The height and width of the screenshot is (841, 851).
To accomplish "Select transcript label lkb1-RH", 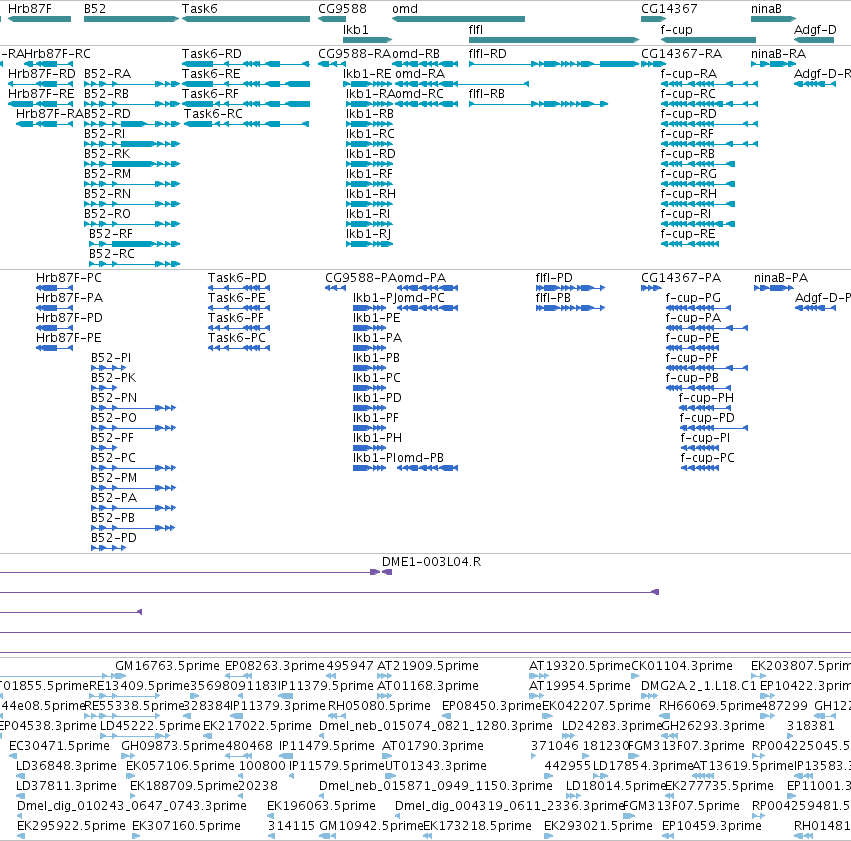I will coord(371,194).
